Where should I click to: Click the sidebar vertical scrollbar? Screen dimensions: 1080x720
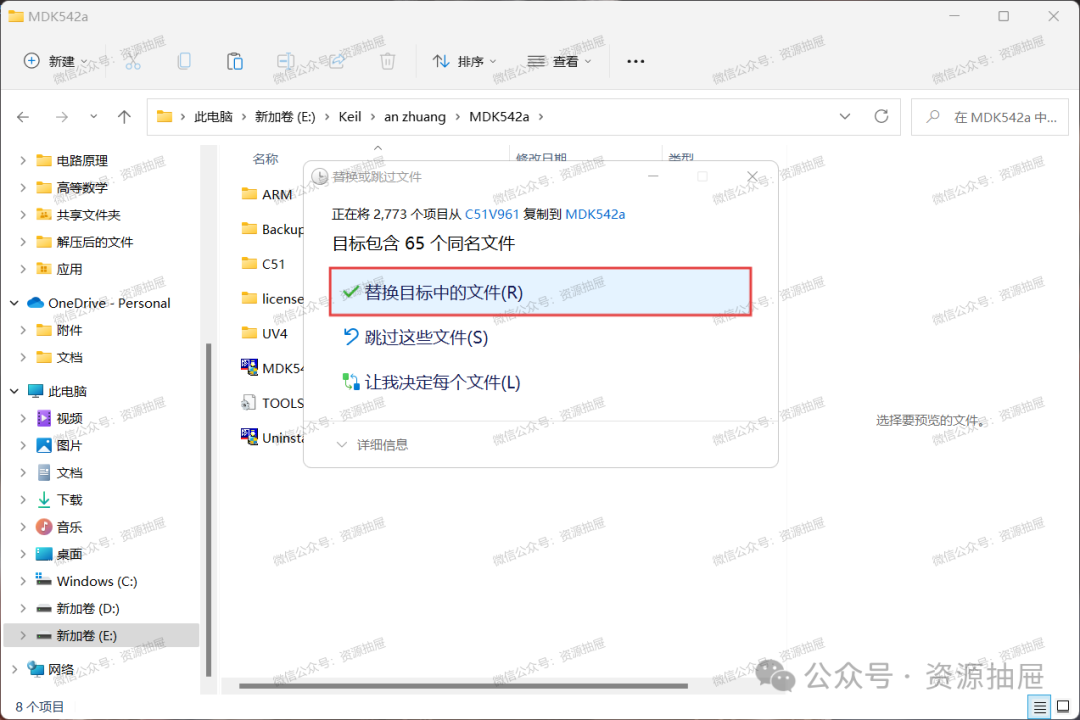click(x=209, y=510)
